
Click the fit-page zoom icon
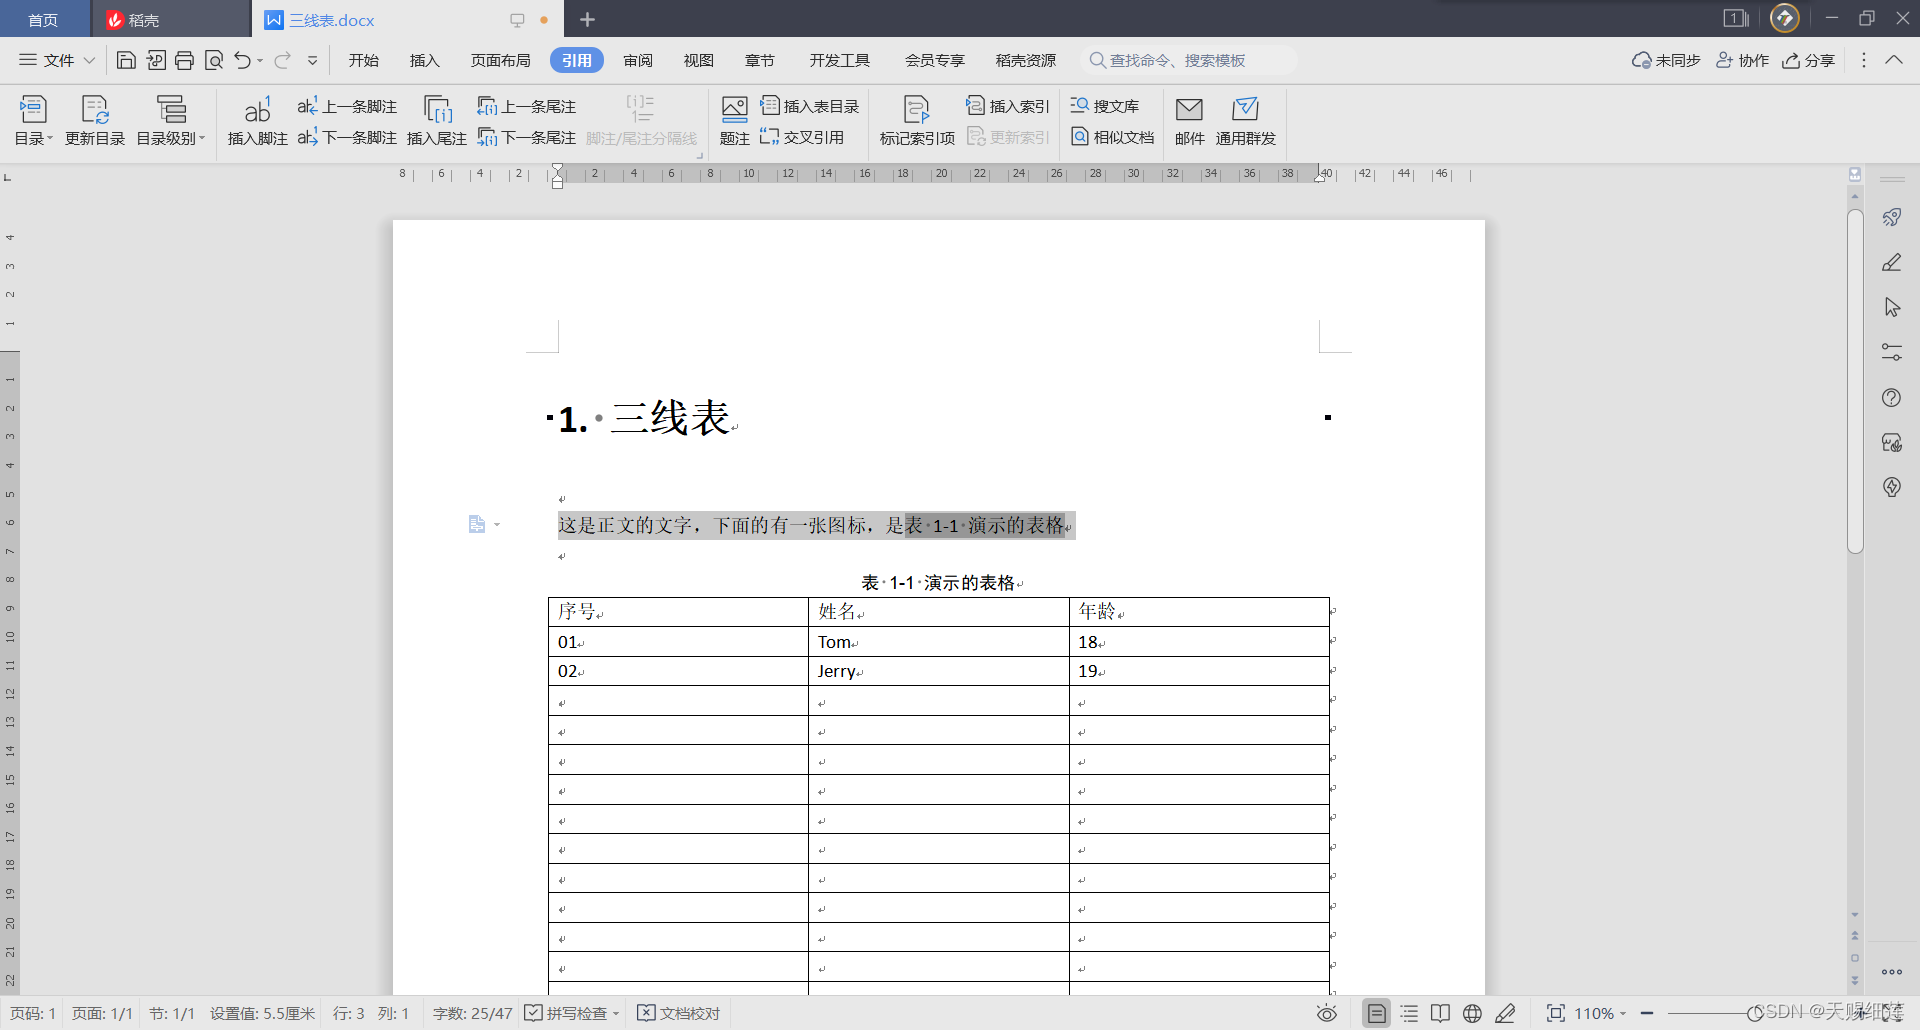[x=1555, y=1013]
